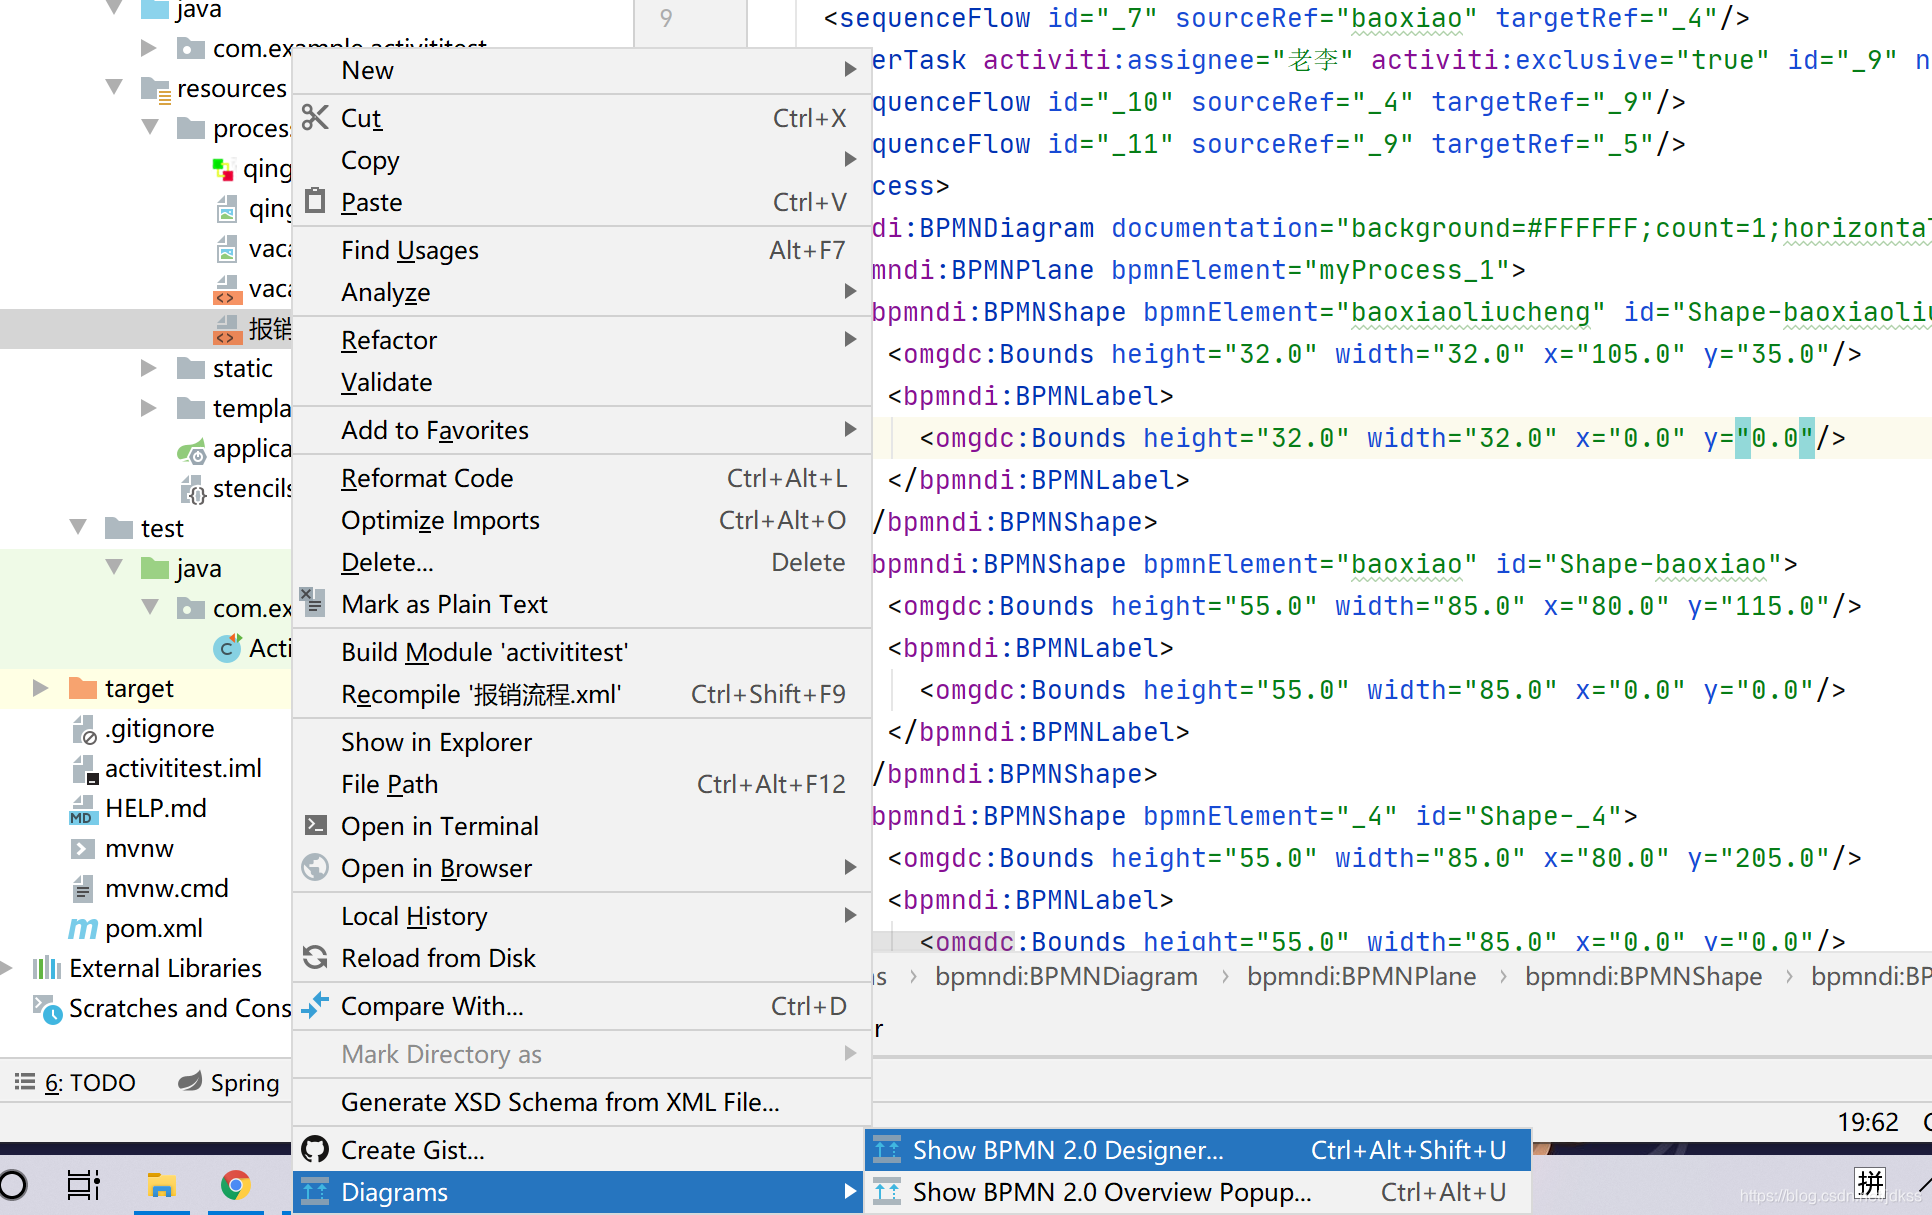Select Validate in context menu
This screenshot has height=1215, width=1932.
(582, 382)
